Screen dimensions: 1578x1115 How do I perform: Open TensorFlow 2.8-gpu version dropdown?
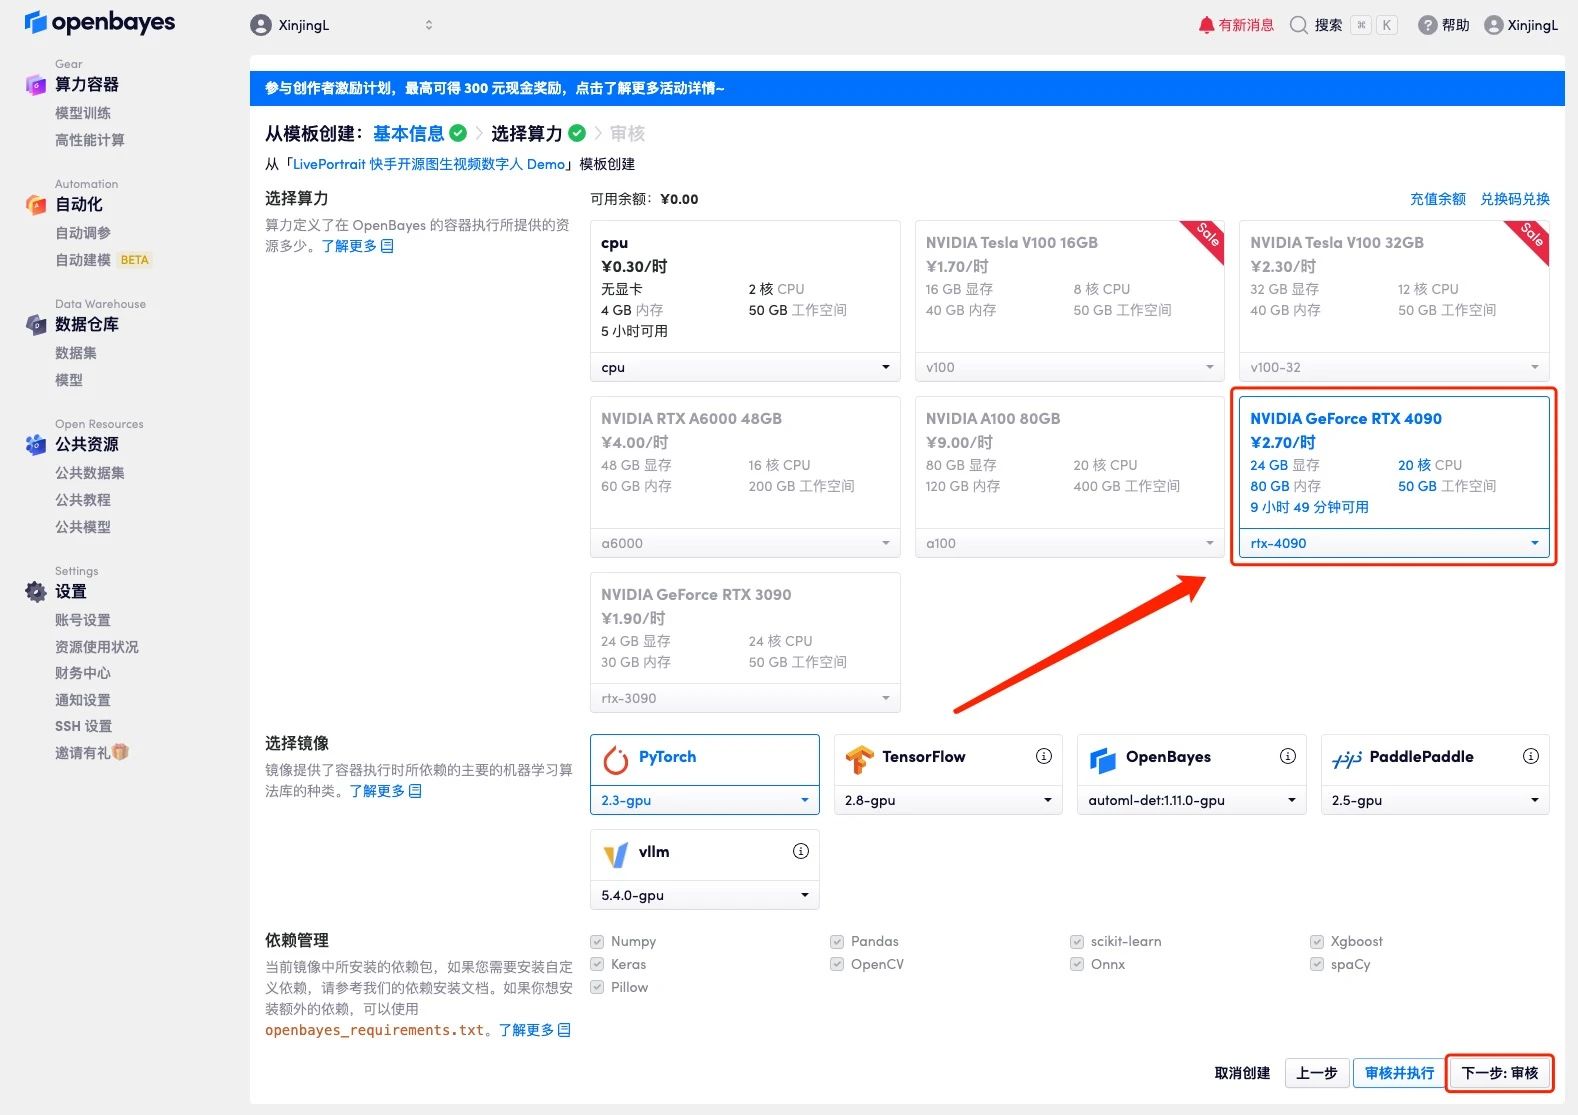[x=948, y=800]
